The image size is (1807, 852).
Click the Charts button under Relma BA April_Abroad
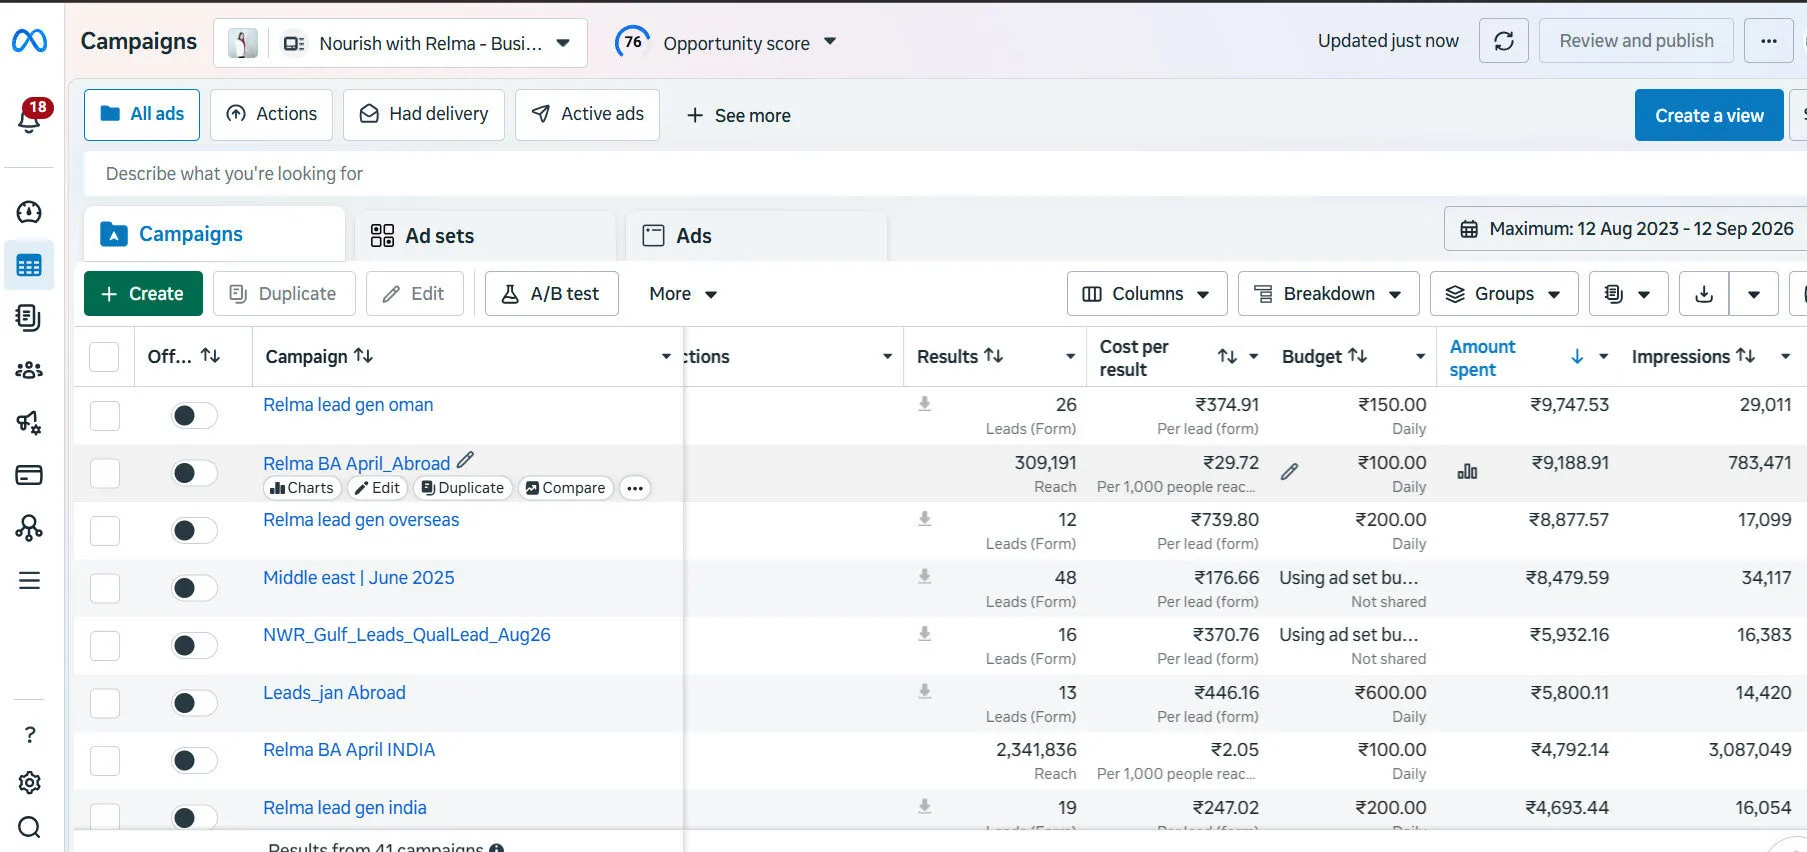pos(302,488)
